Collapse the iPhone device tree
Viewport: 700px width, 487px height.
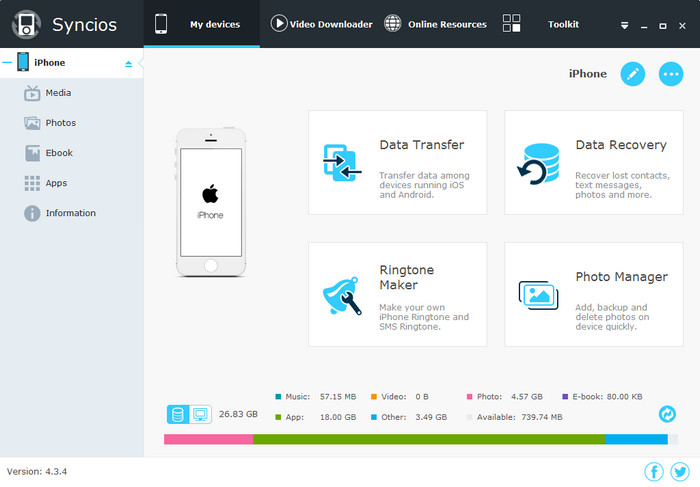click(7, 62)
